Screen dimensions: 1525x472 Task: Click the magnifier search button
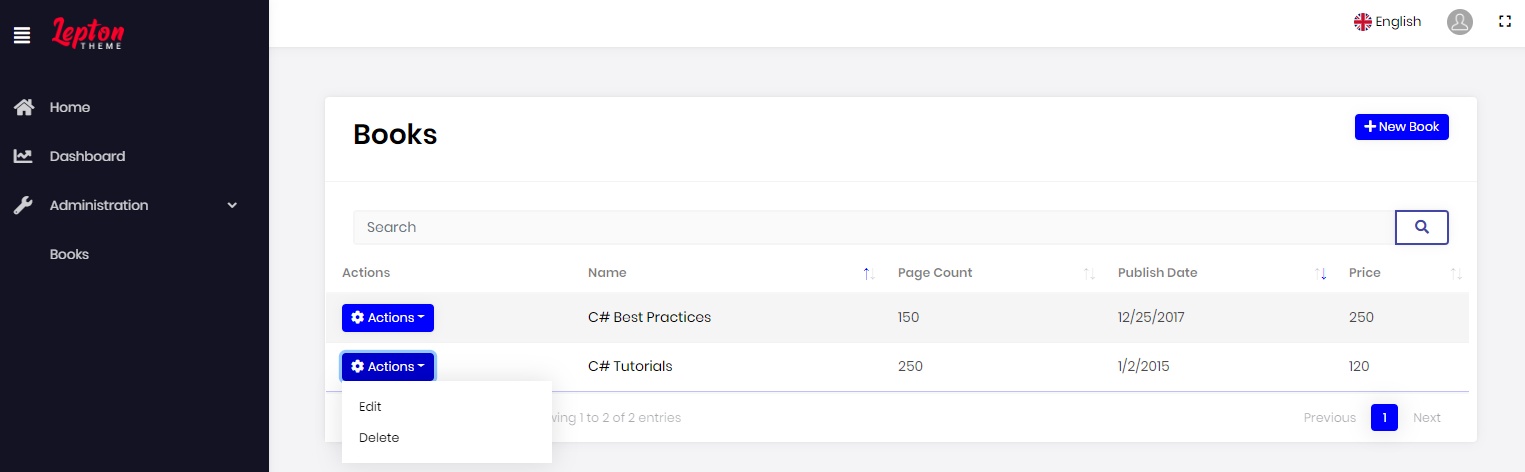[x=1422, y=227]
